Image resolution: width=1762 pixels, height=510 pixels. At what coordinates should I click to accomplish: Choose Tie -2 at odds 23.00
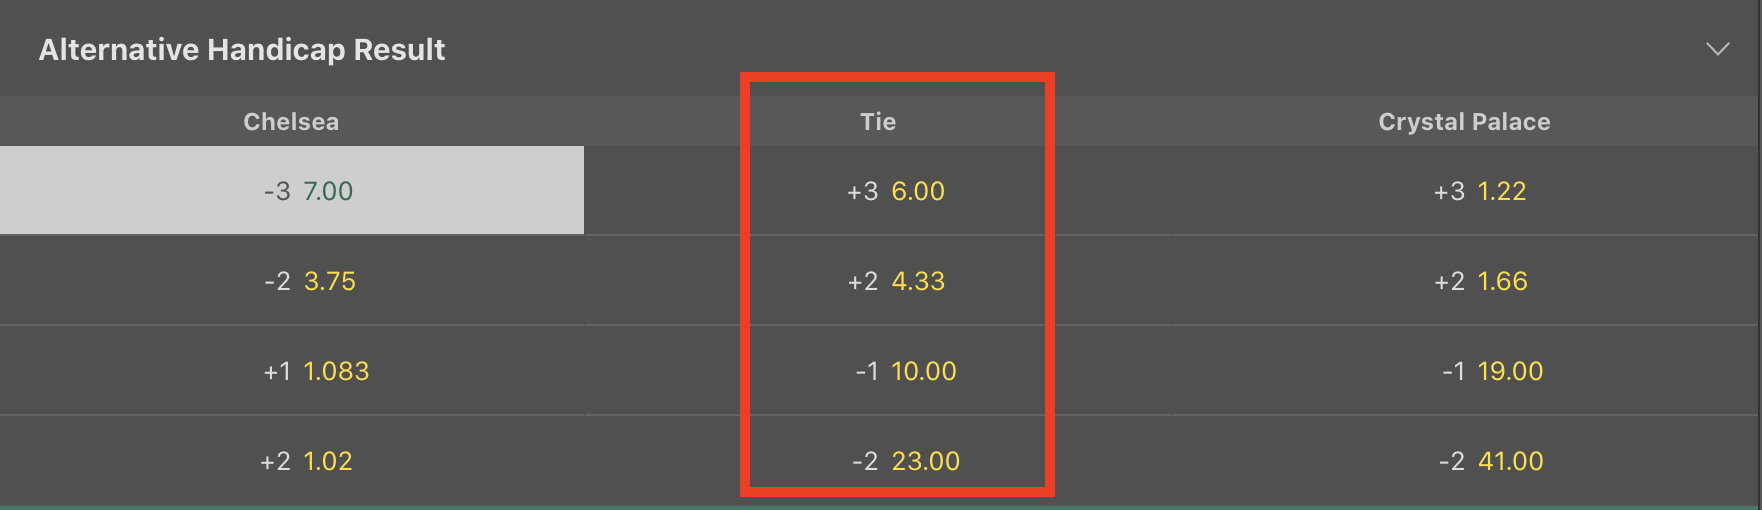click(878, 461)
